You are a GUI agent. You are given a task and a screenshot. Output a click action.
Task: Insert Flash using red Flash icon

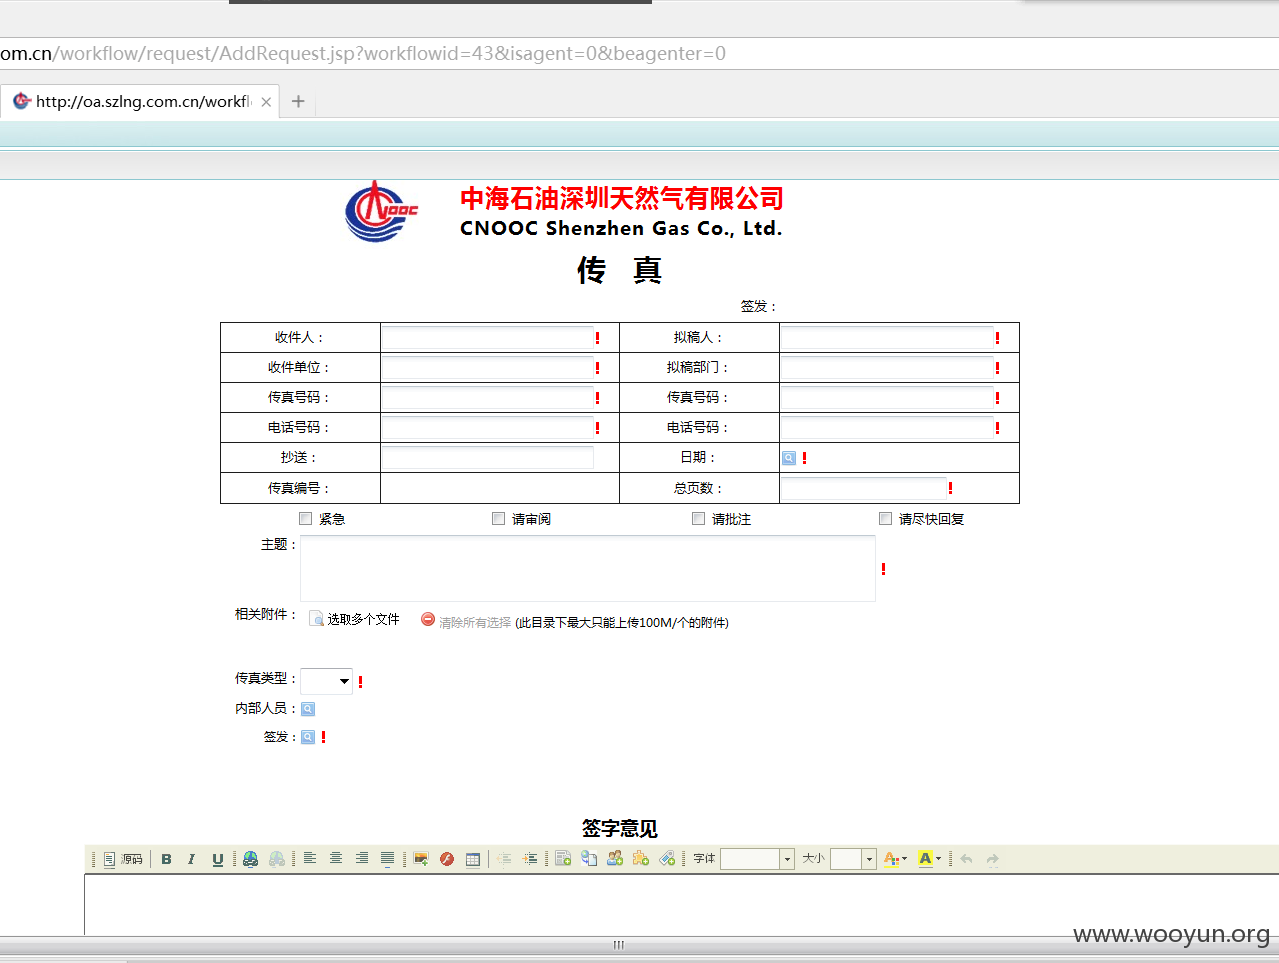click(447, 859)
